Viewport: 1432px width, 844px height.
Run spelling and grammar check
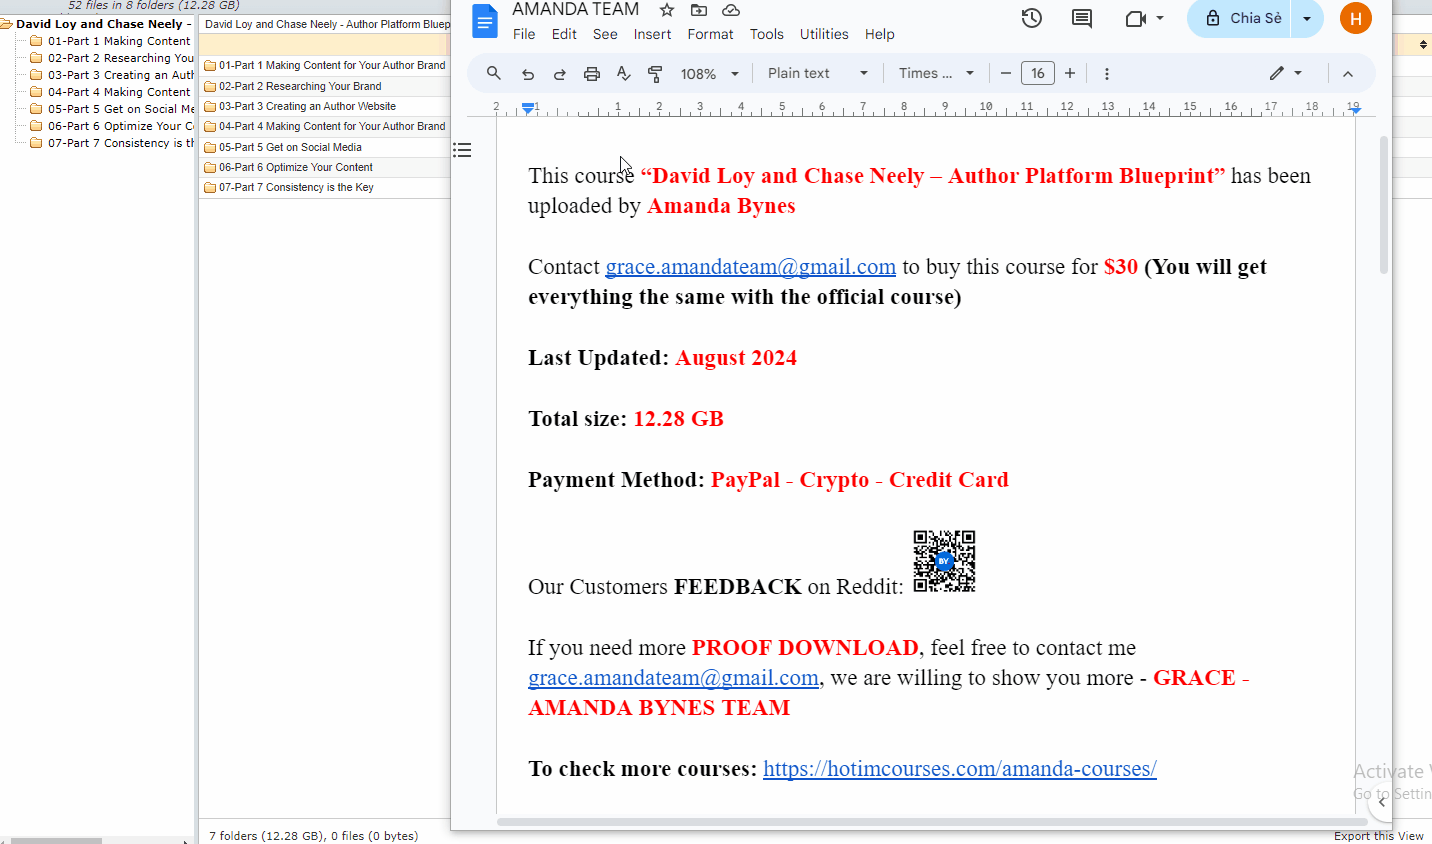624,73
